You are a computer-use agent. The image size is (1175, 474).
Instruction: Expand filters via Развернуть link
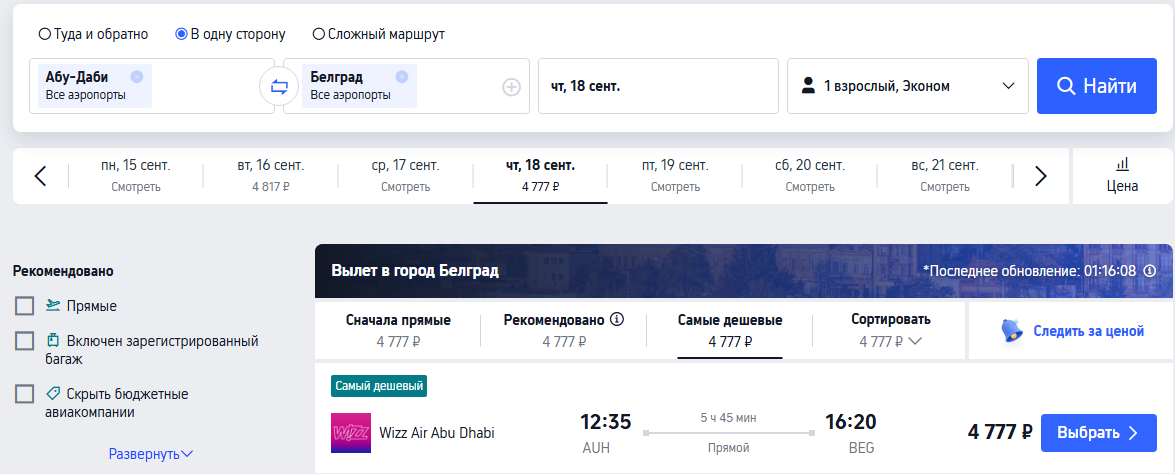coord(151,454)
